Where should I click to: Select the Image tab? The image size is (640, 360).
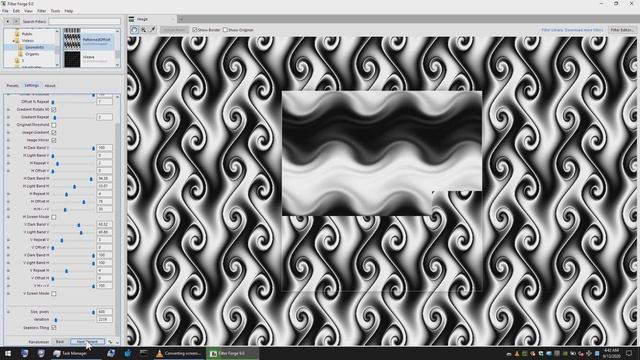(x=152, y=19)
